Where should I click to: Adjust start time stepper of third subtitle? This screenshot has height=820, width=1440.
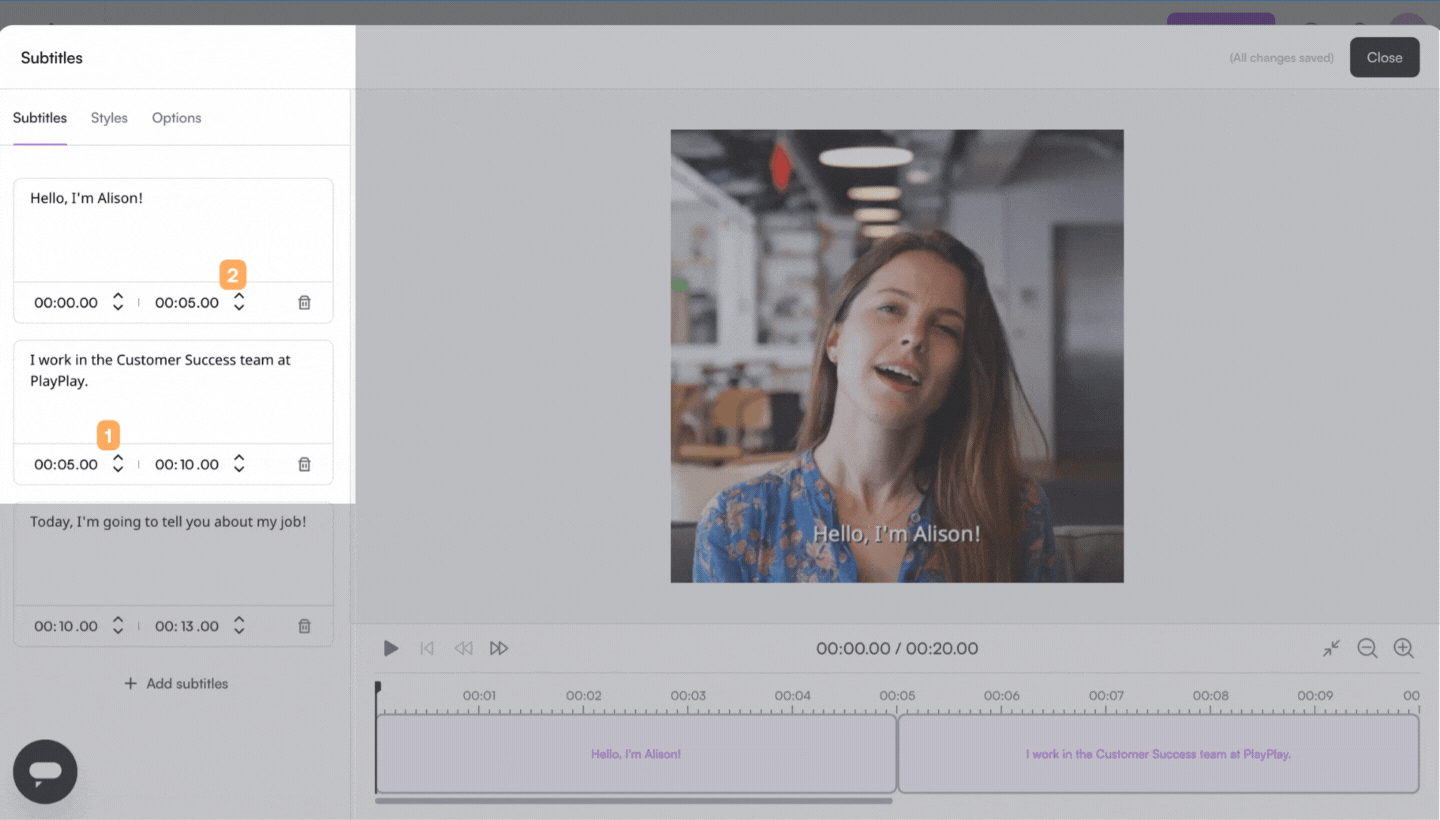point(118,626)
